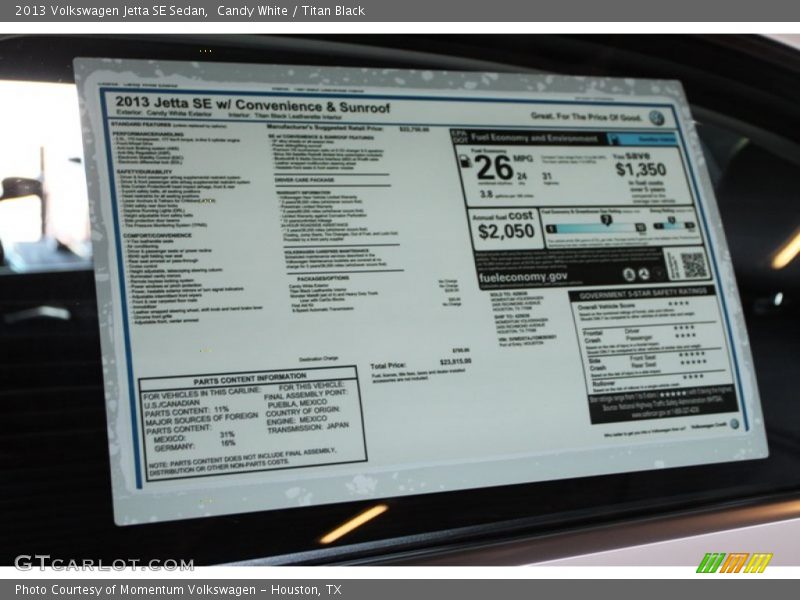Open the fueleconomy.gov address on the label
This screenshot has height=600, width=800.
(x=523, y=277)
